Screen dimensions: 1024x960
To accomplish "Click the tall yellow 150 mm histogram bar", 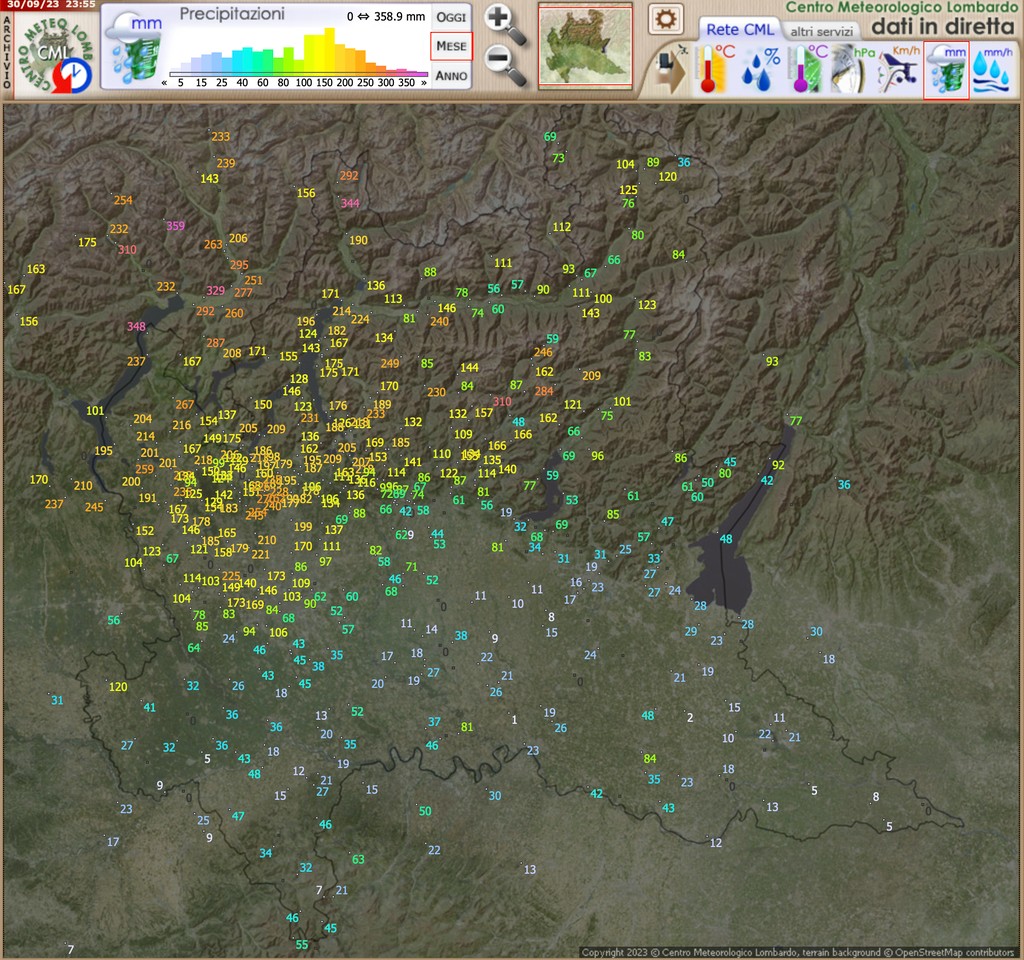I will 330,50.
